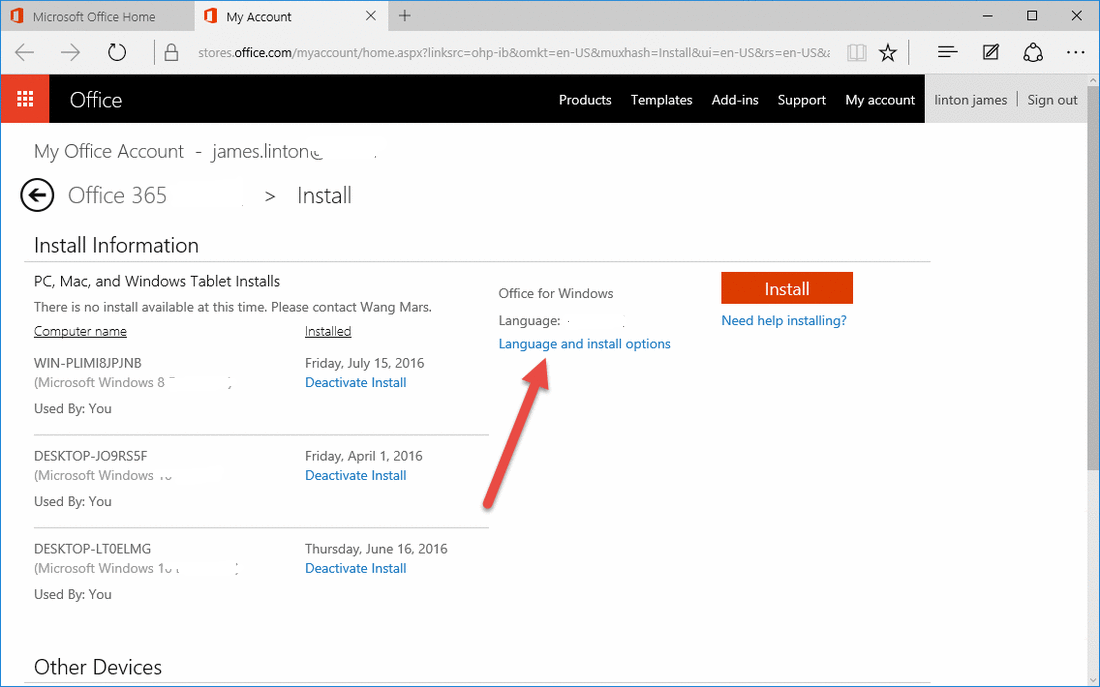Go back using the browser back arrow
The image size is (1100, 687).
25,53
